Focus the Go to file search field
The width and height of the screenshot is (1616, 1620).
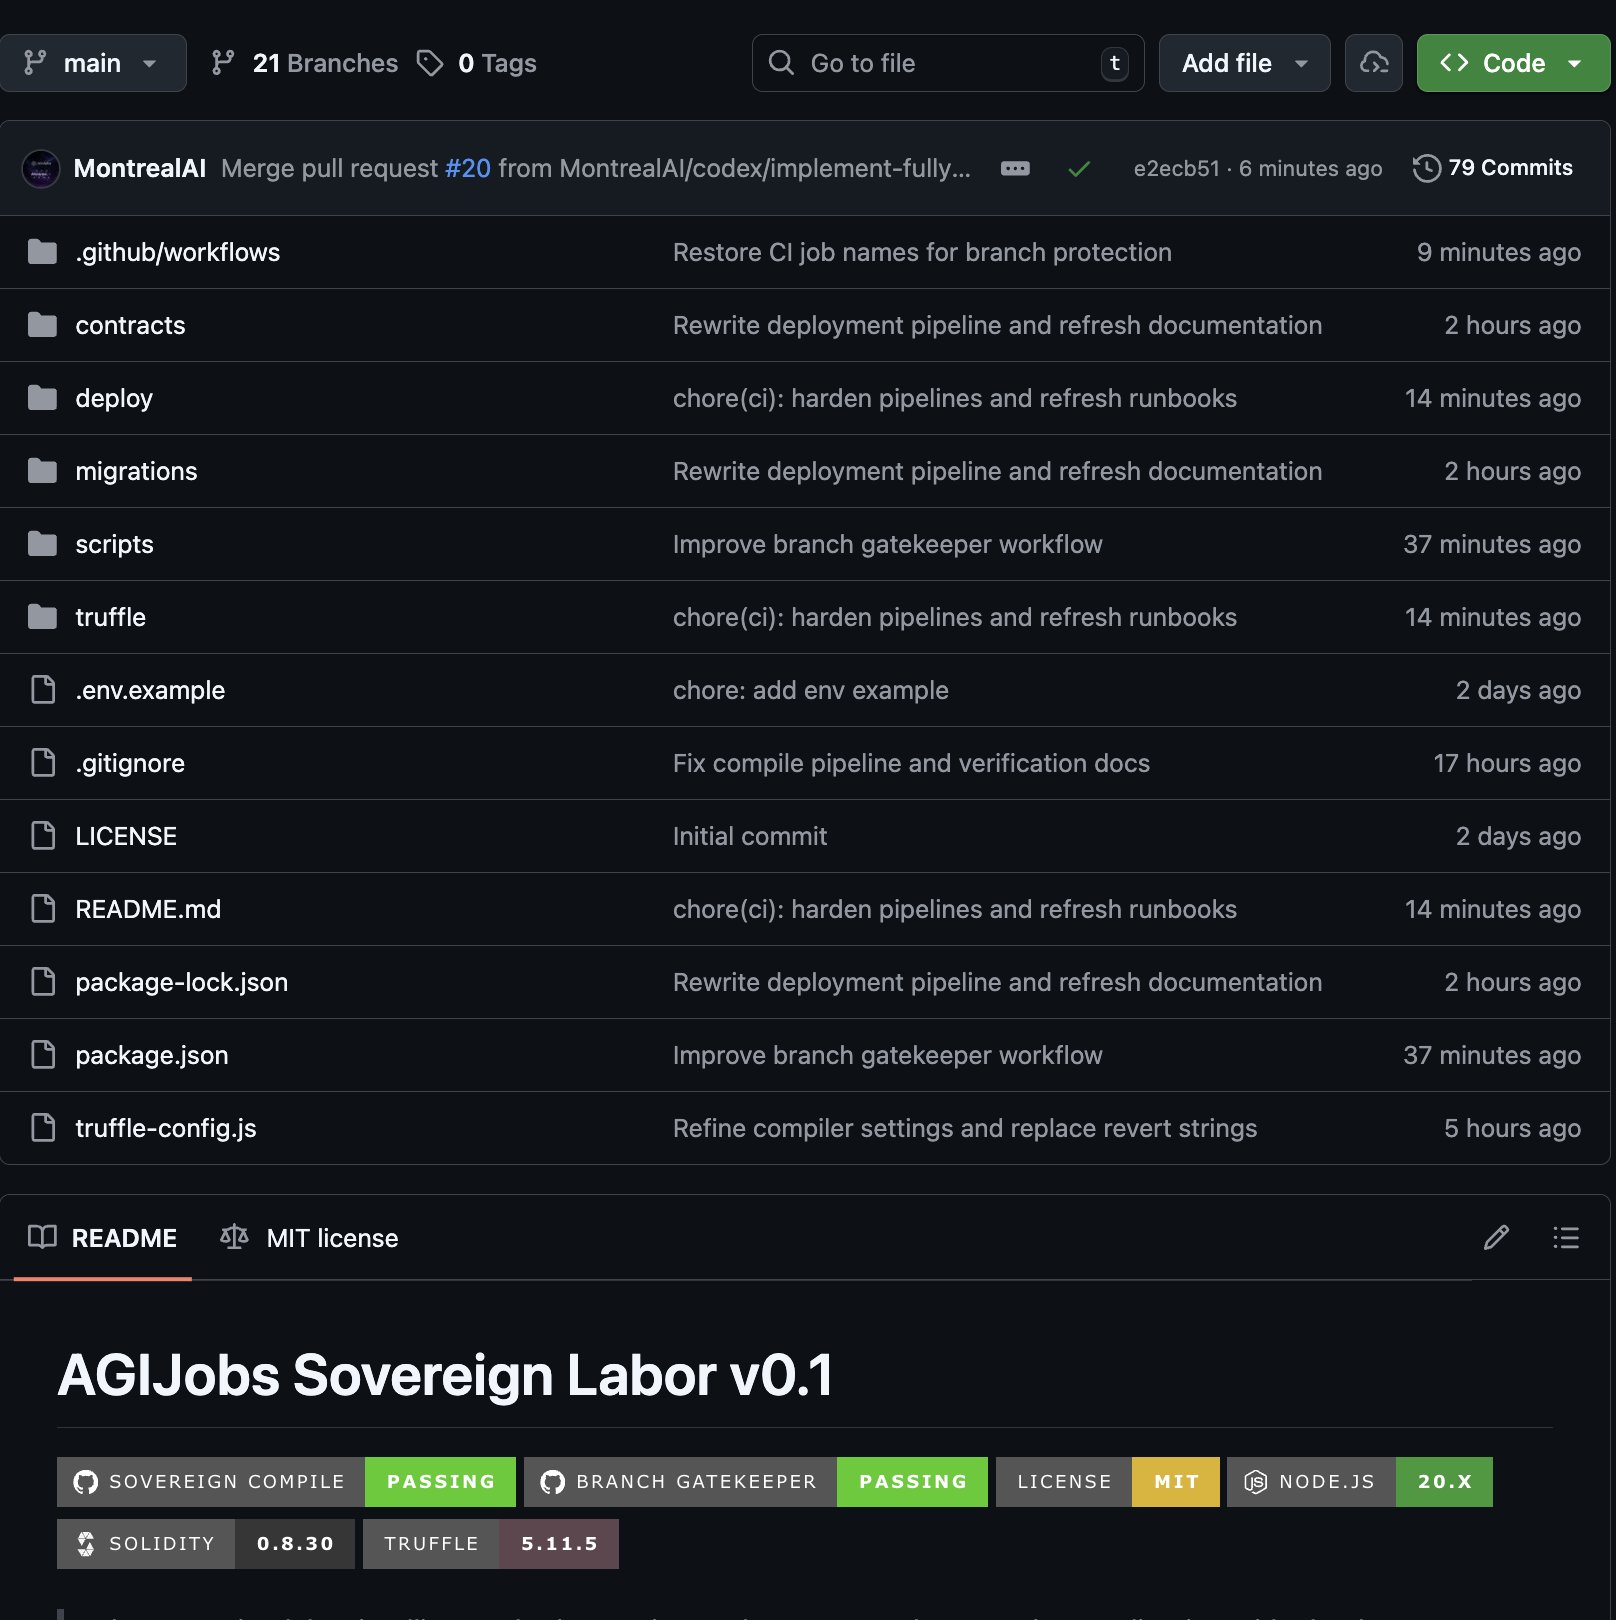click(x=948, y=63)
